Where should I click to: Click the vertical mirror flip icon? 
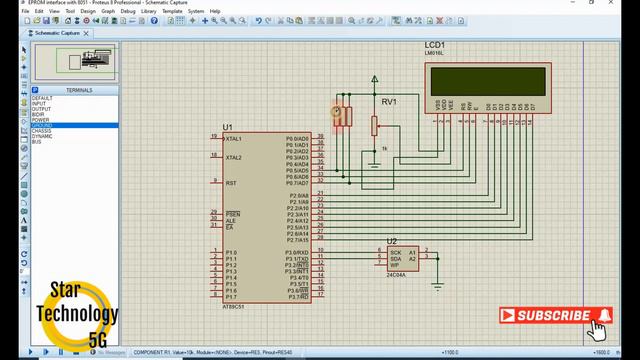24,291
